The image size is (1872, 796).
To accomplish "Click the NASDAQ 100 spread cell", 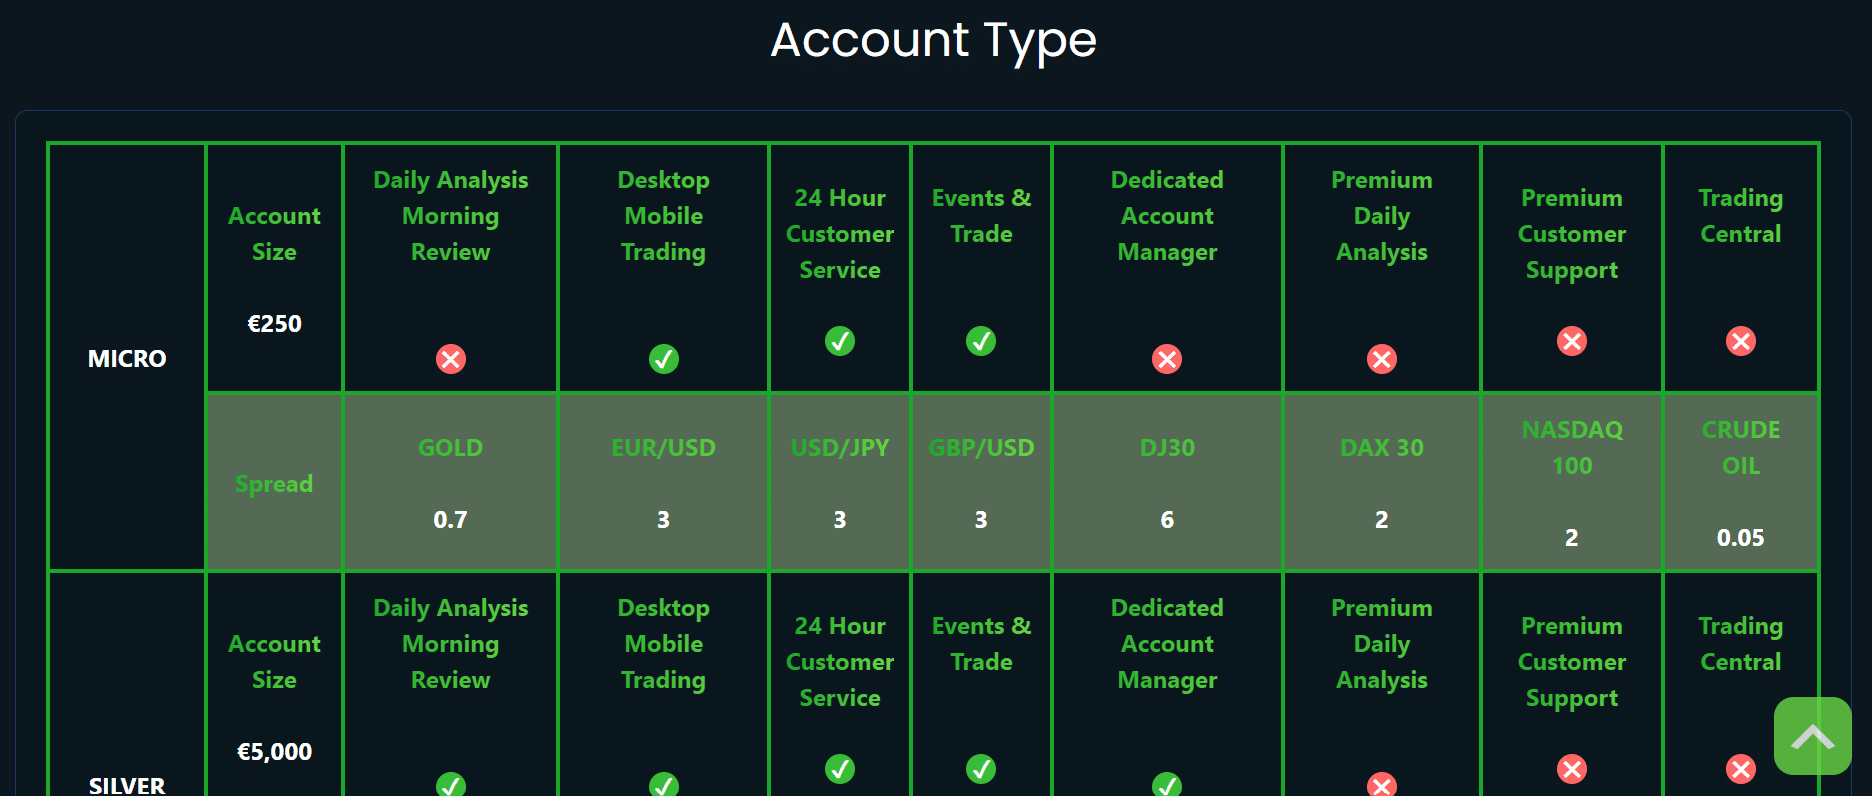I will 1572,482.
